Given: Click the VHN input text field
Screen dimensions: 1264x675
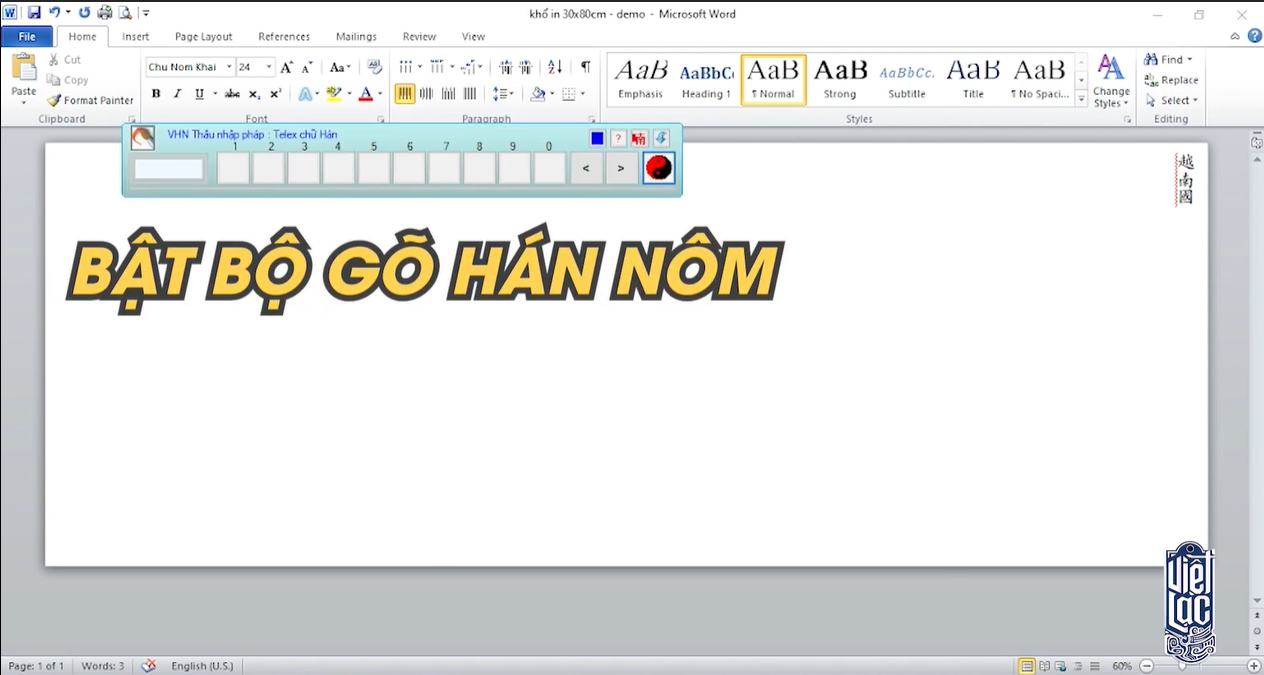Looking at the screenshot, I should (x=169, y=169).
